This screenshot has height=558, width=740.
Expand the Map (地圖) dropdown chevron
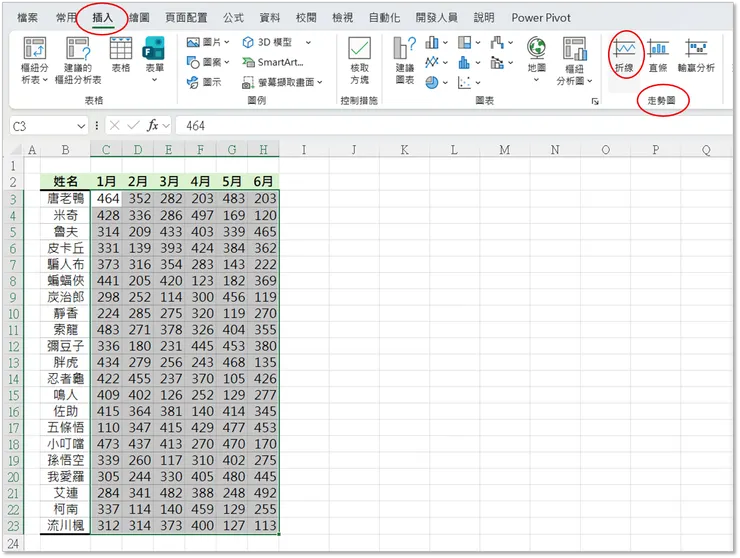(x=536, y=80)
